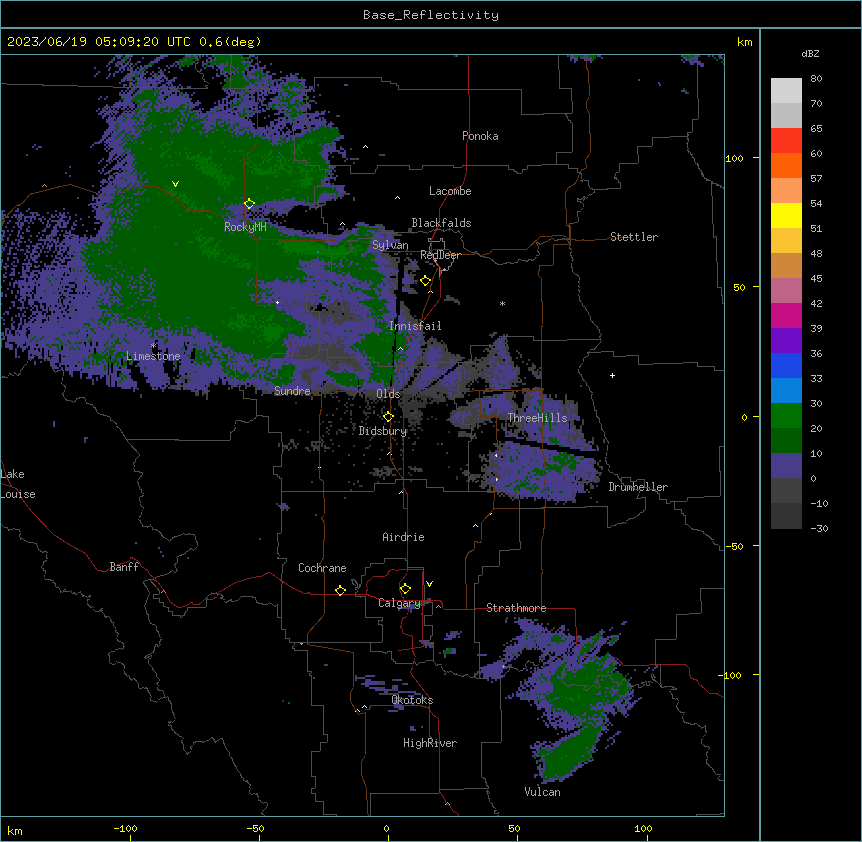Click the Drumheller city label

coord(638,487)
